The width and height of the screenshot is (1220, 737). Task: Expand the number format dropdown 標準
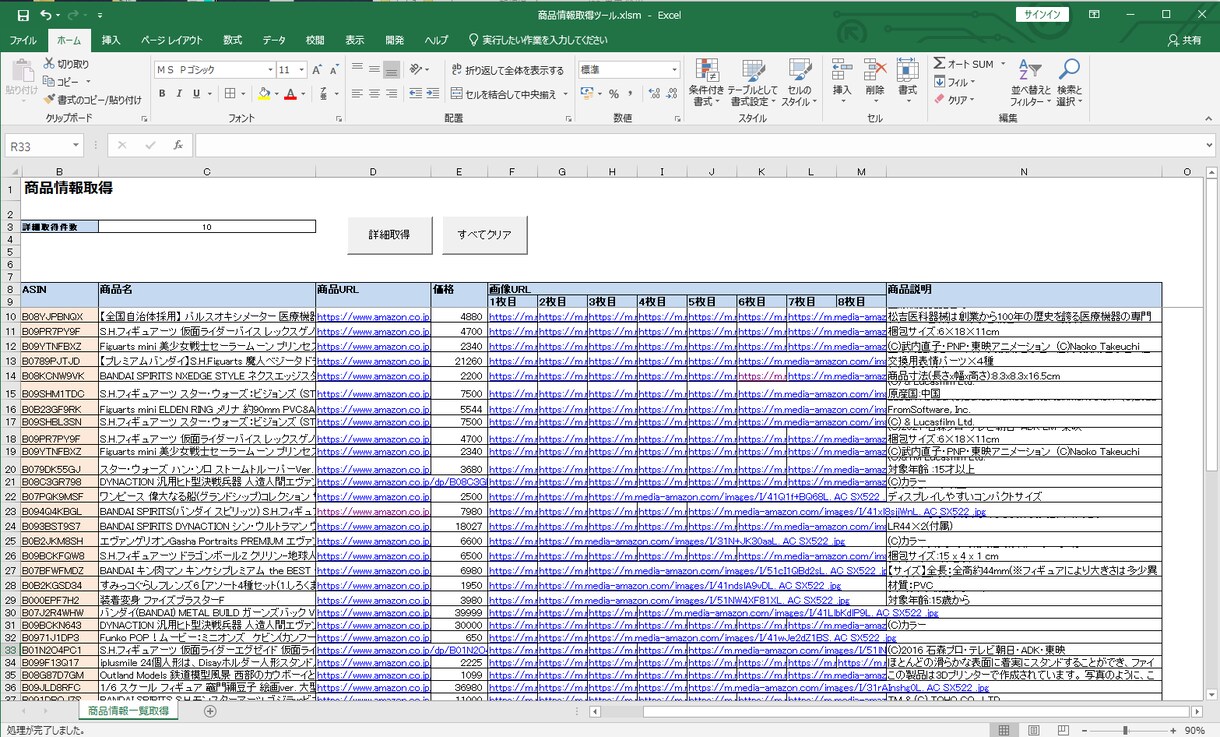pos(674,70)
